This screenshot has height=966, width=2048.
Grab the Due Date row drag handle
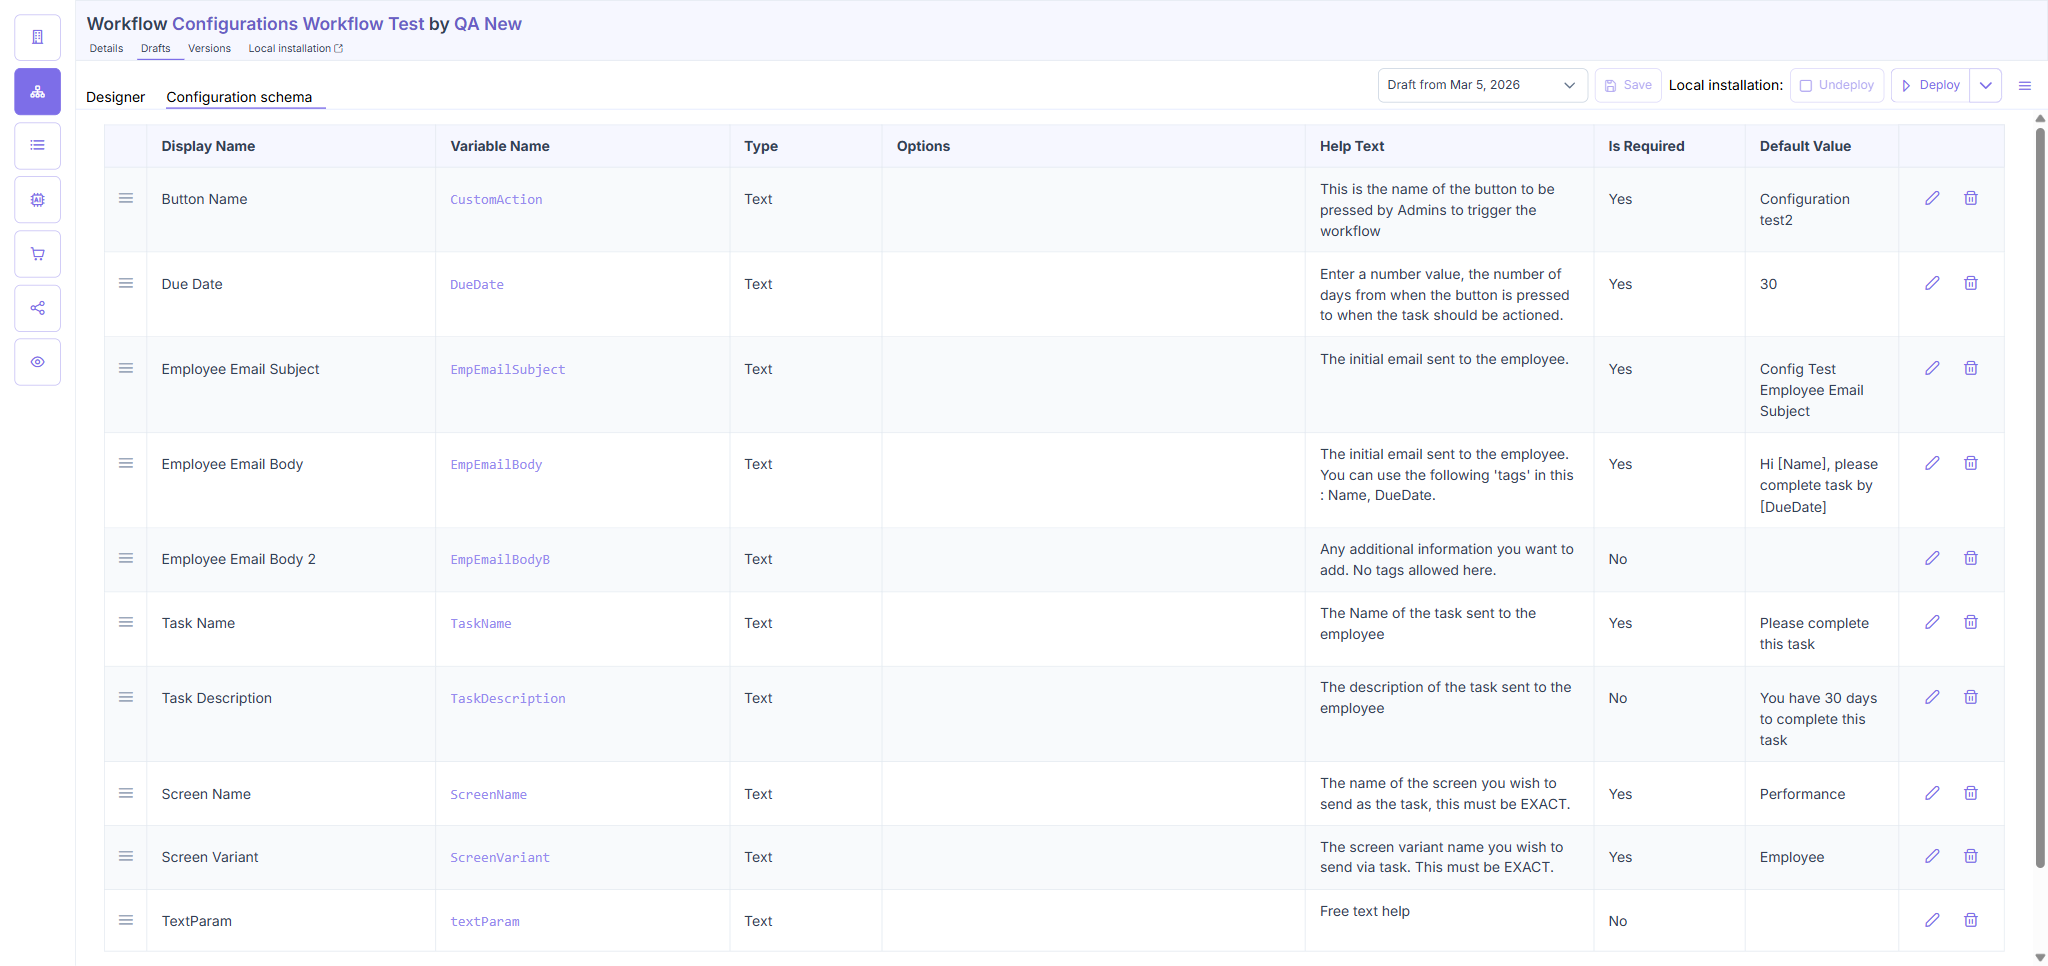tap(126, 283)
